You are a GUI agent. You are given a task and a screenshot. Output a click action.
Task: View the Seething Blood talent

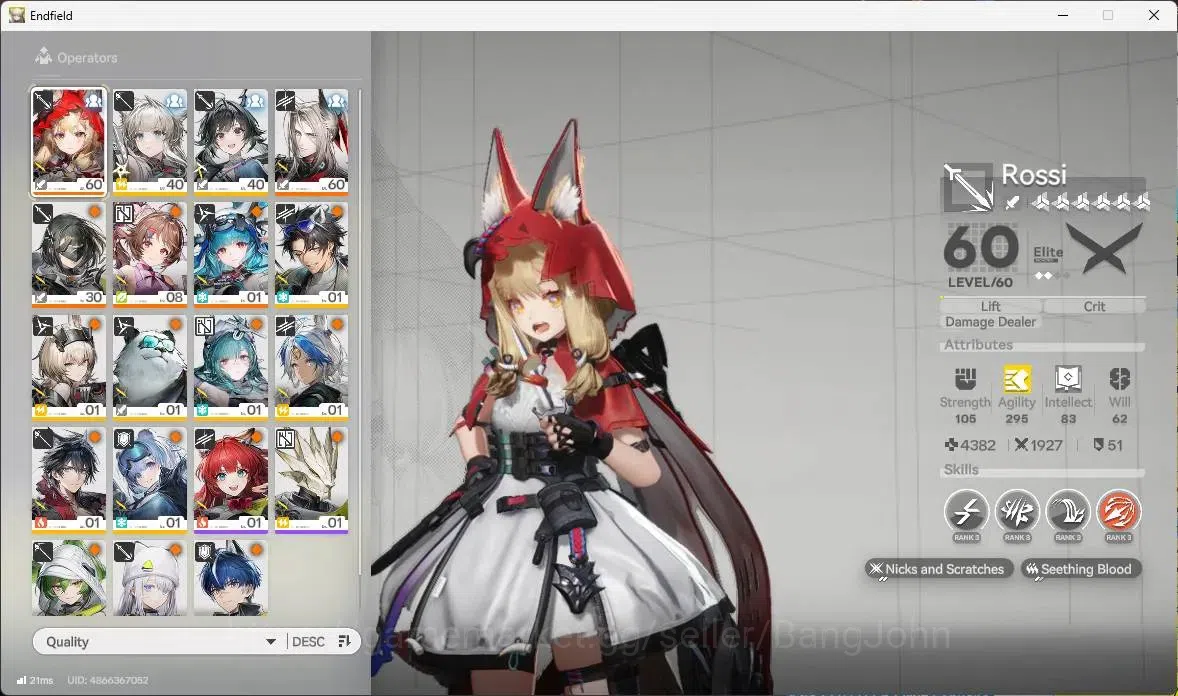[x=1080, y=569]
